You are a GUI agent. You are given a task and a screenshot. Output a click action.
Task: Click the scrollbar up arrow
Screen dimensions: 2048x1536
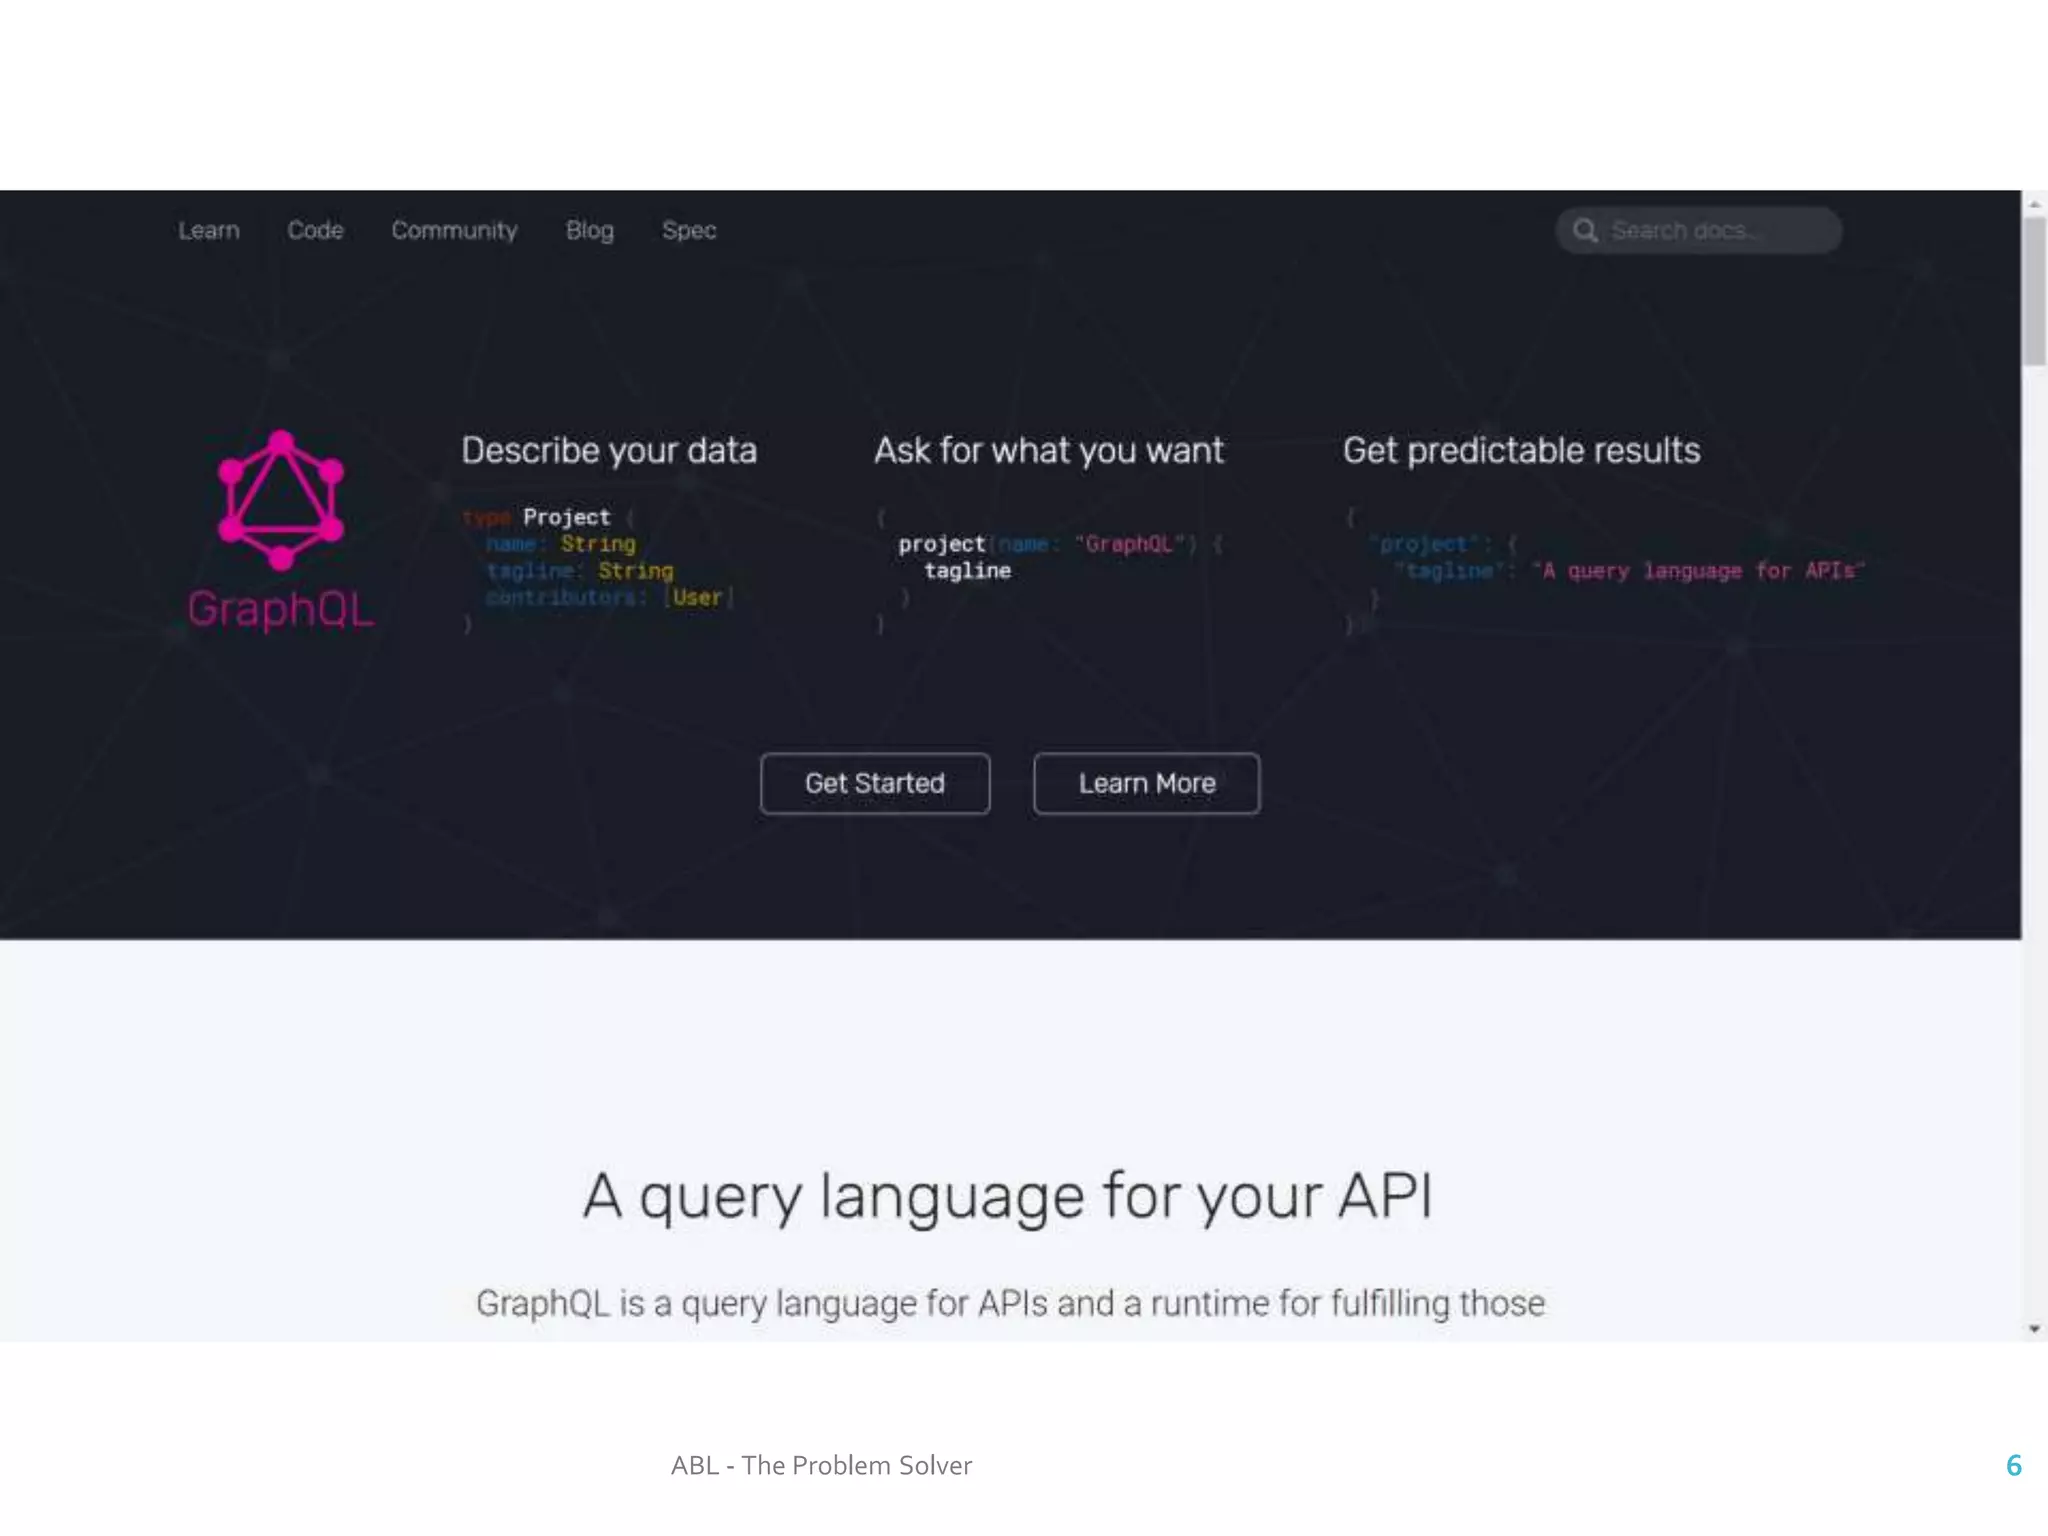coord(2035,204)
